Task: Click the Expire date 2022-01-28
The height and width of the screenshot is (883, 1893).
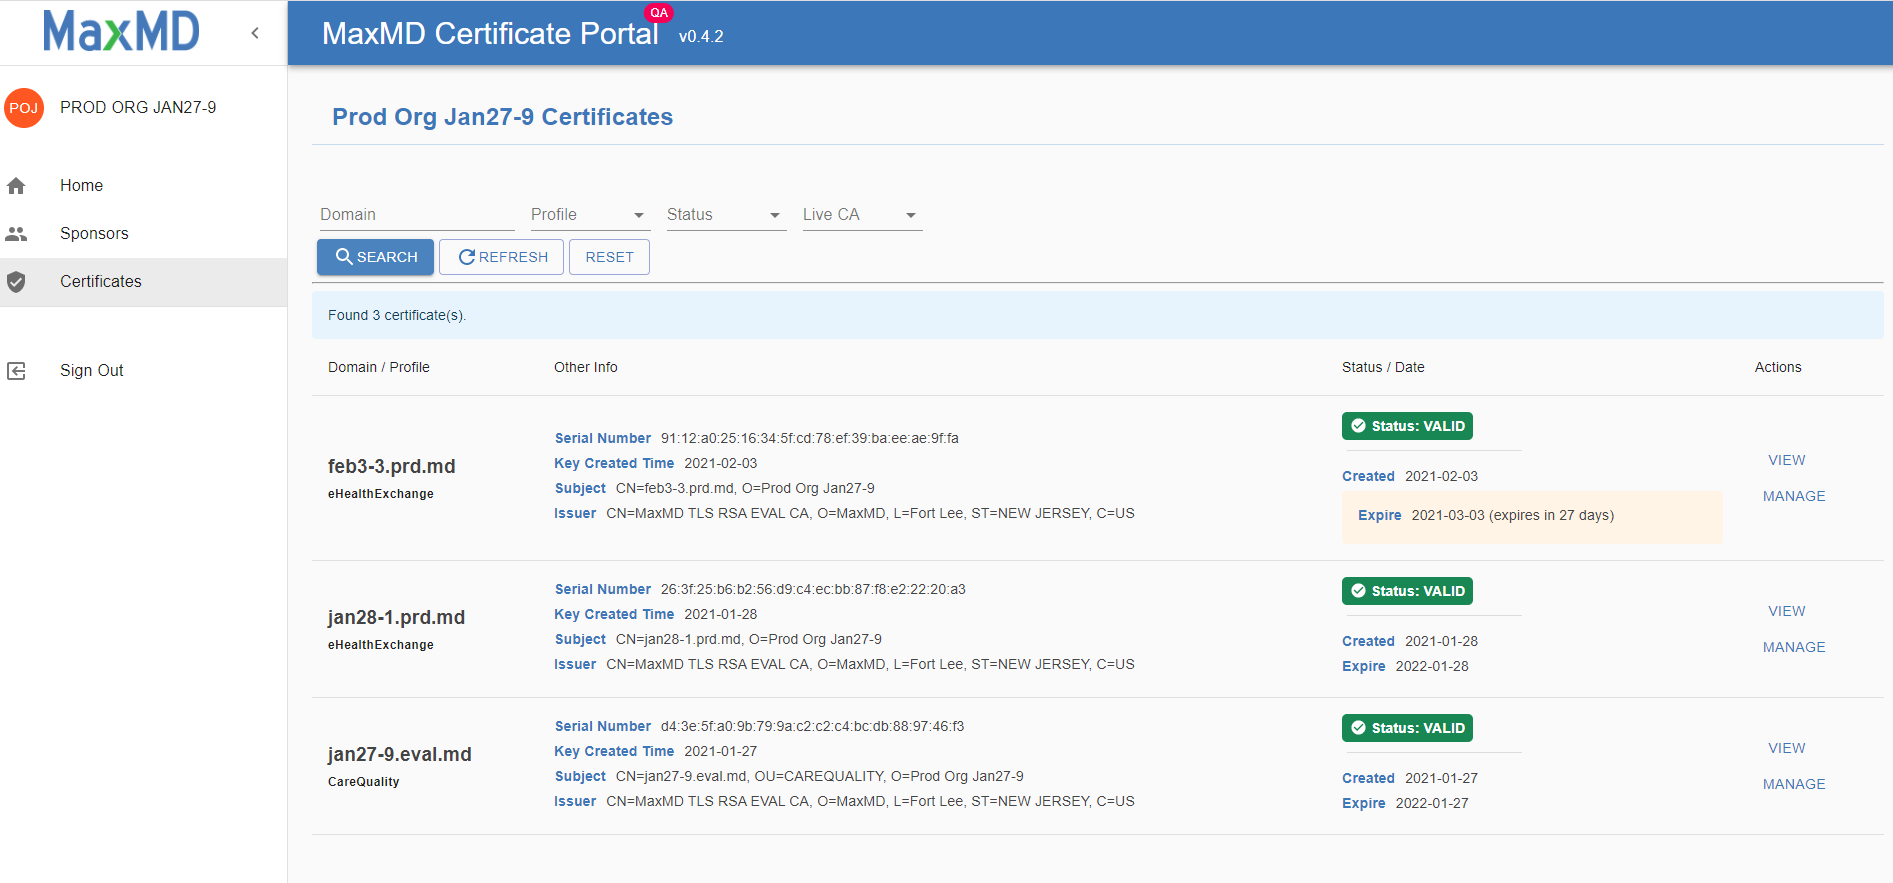Action: click(x=1432, y=667)
